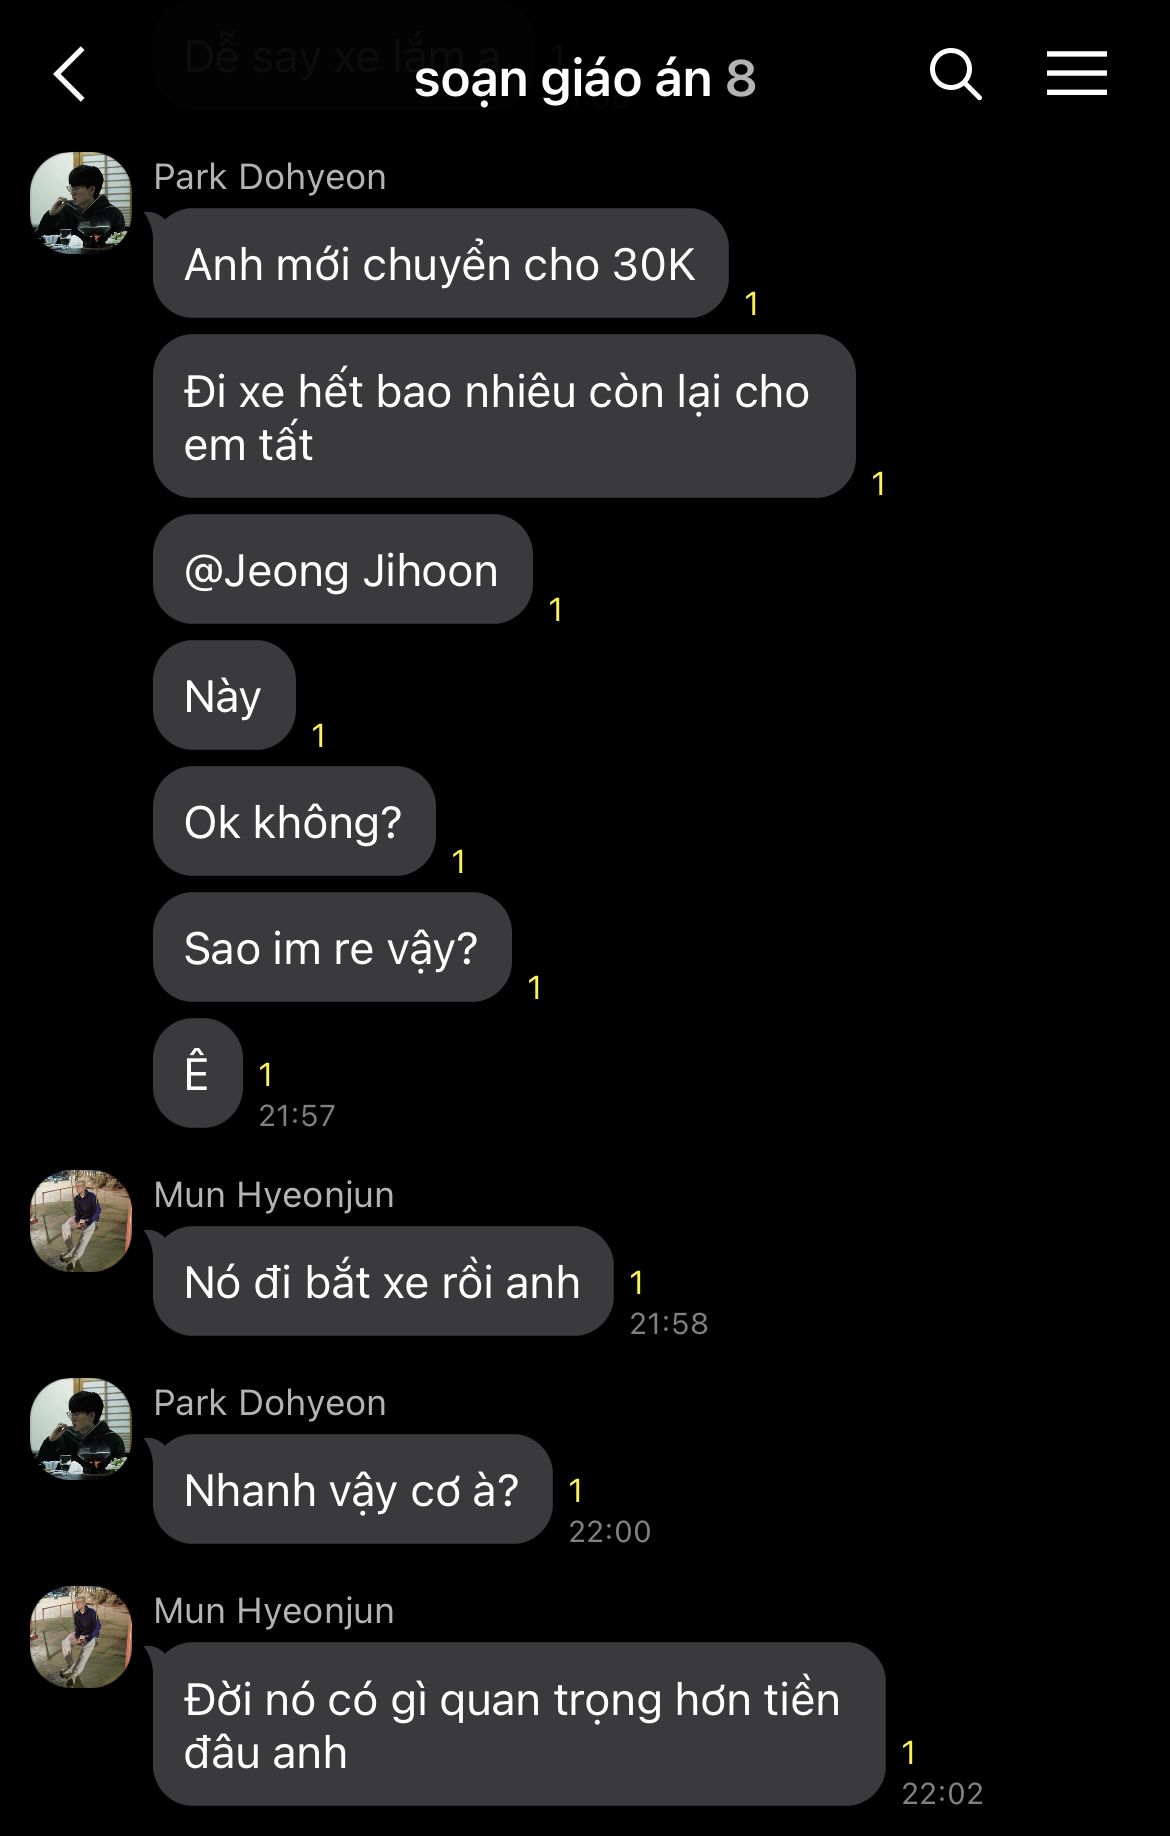Image resolution: width=1170 pixels, height=1836 pixels.
Task: Select message 'Anh mới chuyển cho 30K'
Action: [x=440, y=263]
